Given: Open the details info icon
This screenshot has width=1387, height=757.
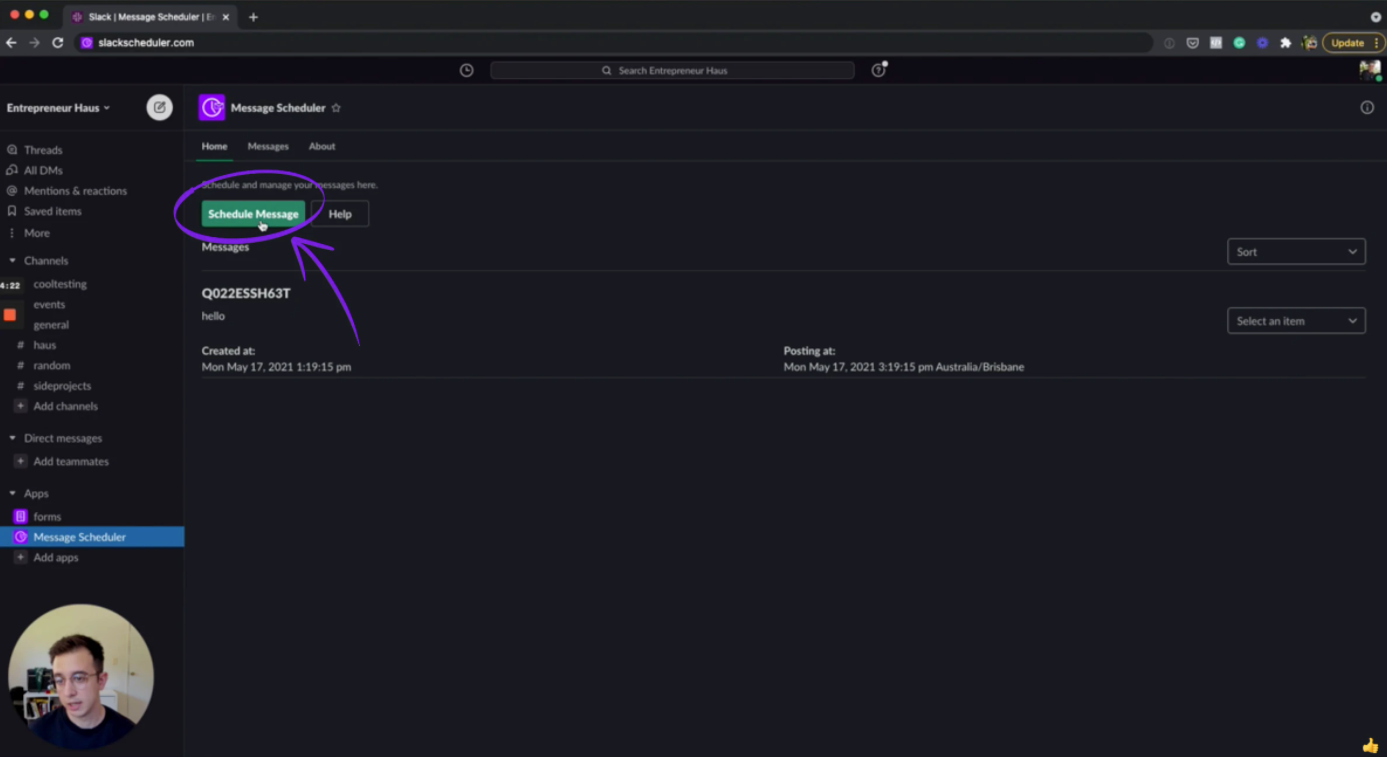Looking at the screenshot, I should [x=1367, y=108].
